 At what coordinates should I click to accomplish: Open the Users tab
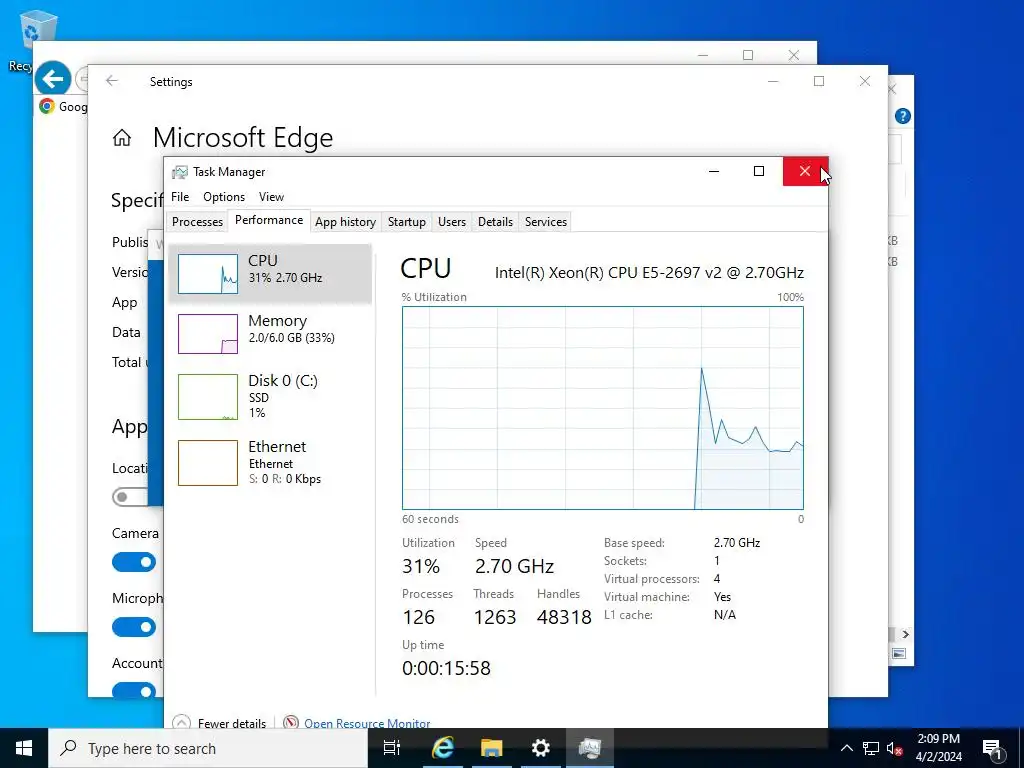click(x=452, y=222)
